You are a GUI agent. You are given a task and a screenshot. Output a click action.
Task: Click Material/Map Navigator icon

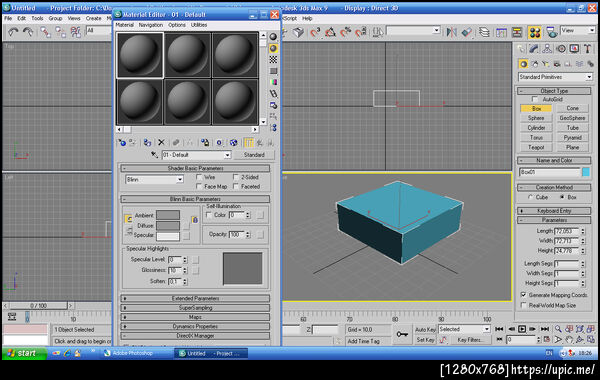coord(273,127)
